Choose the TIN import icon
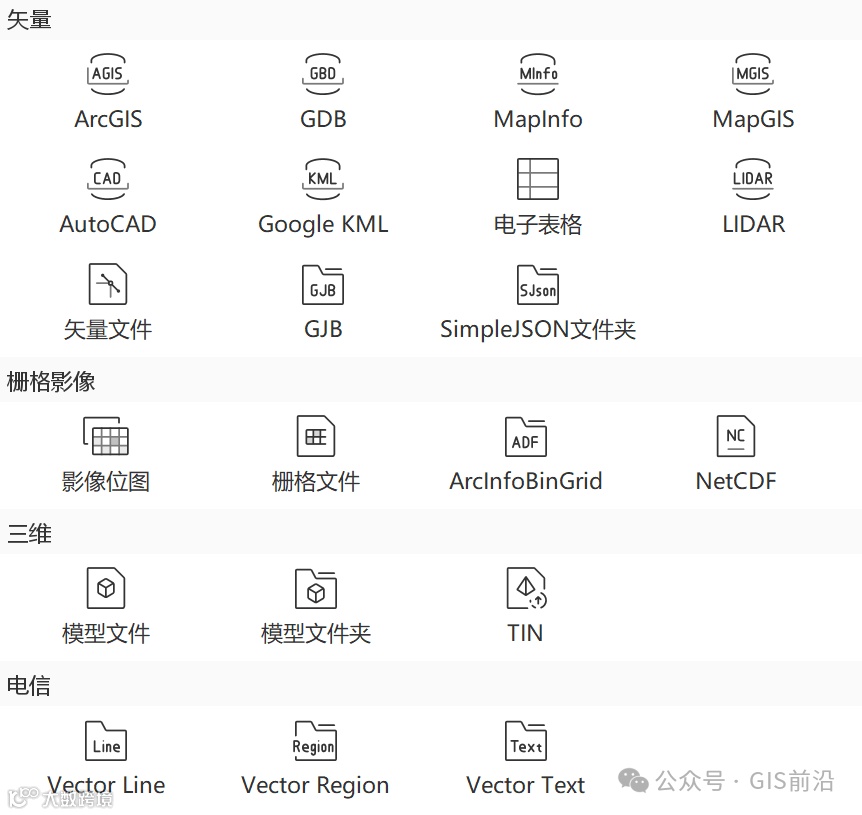Viewport: 862px width, 815px height. [526, 588]
